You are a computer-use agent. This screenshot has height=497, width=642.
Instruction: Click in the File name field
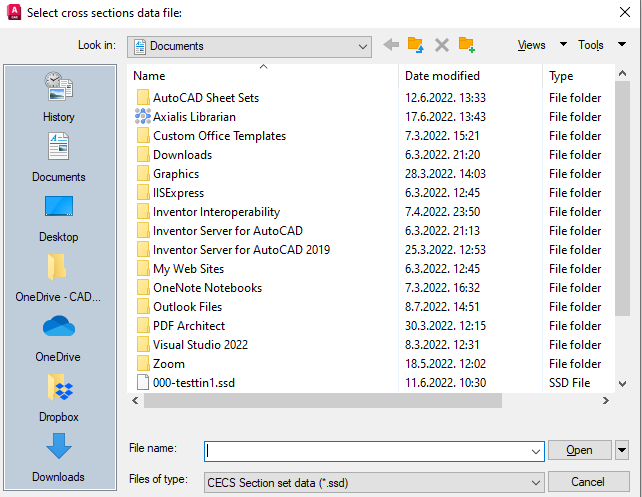370,451
